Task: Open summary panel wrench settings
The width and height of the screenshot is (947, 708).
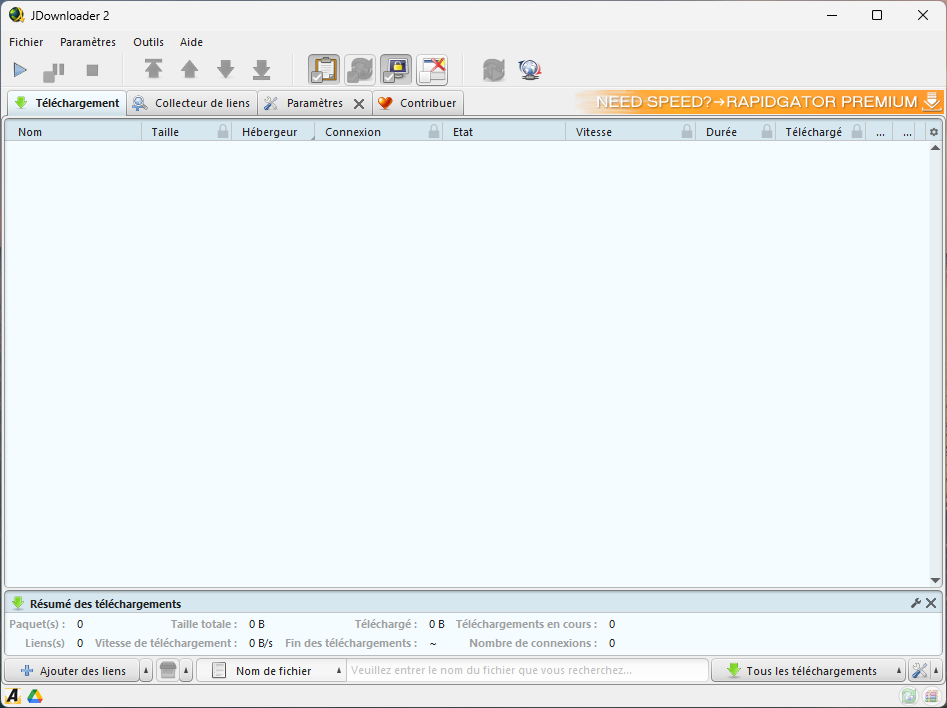Action: 916,603
